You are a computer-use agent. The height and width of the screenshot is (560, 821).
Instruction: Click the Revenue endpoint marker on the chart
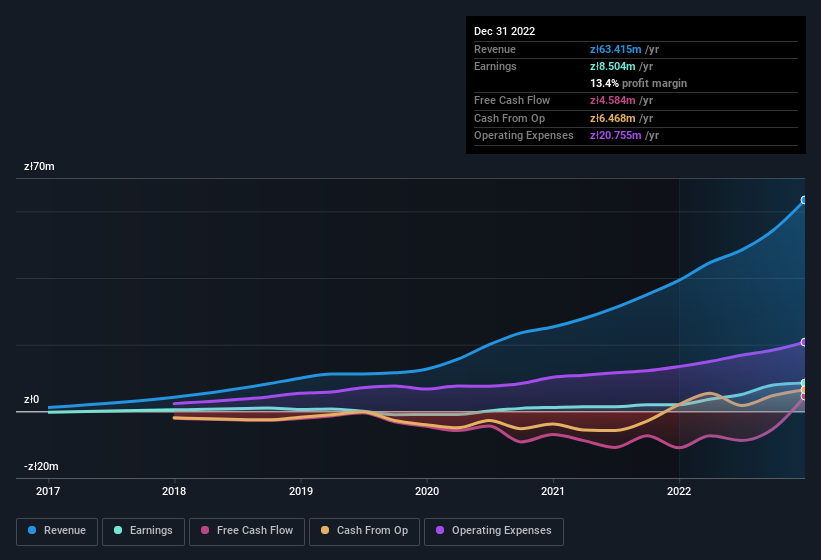[804, 200]
